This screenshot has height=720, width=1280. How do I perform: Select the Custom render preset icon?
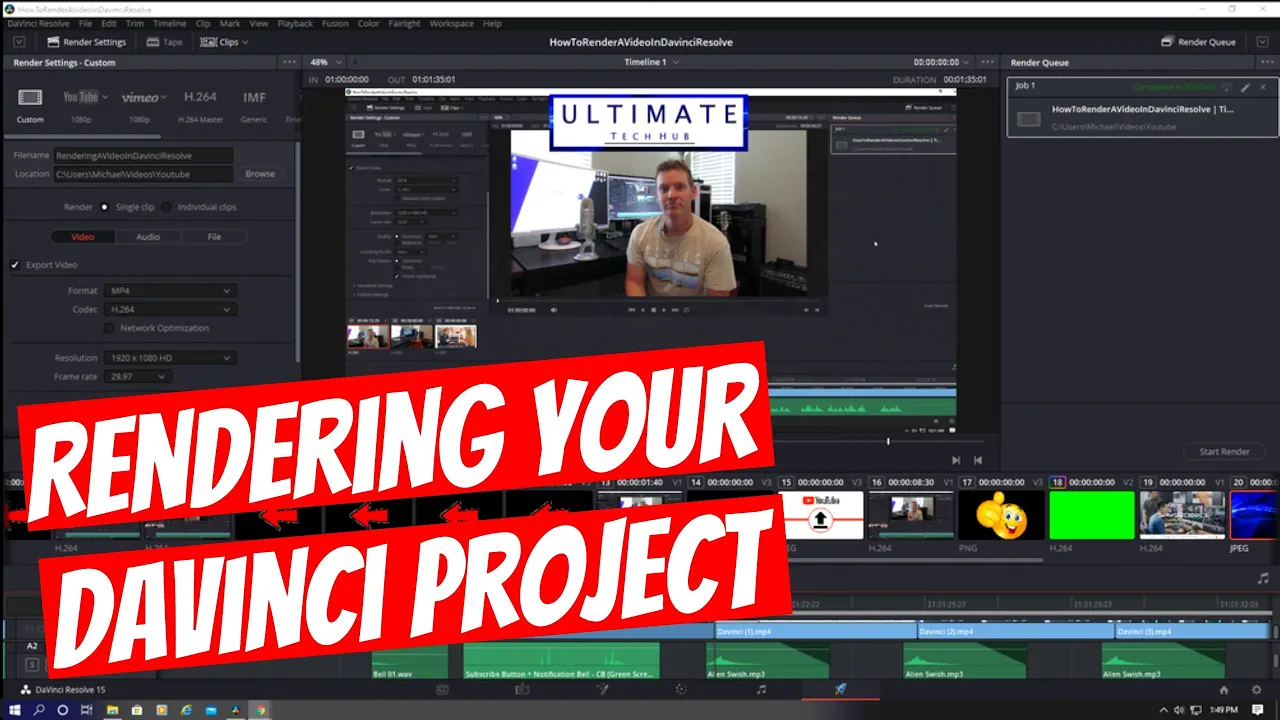pyautogui.click(x=30, y=97)
